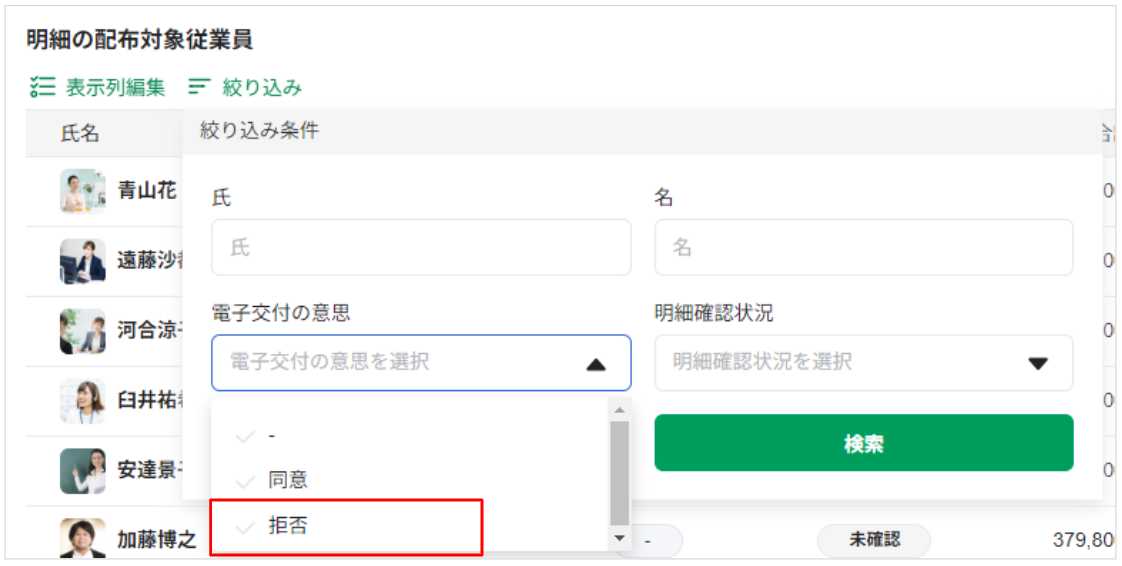1122x566 pixels.
Task: Select the 同意 option in list
Action: [x=410, y=480]
